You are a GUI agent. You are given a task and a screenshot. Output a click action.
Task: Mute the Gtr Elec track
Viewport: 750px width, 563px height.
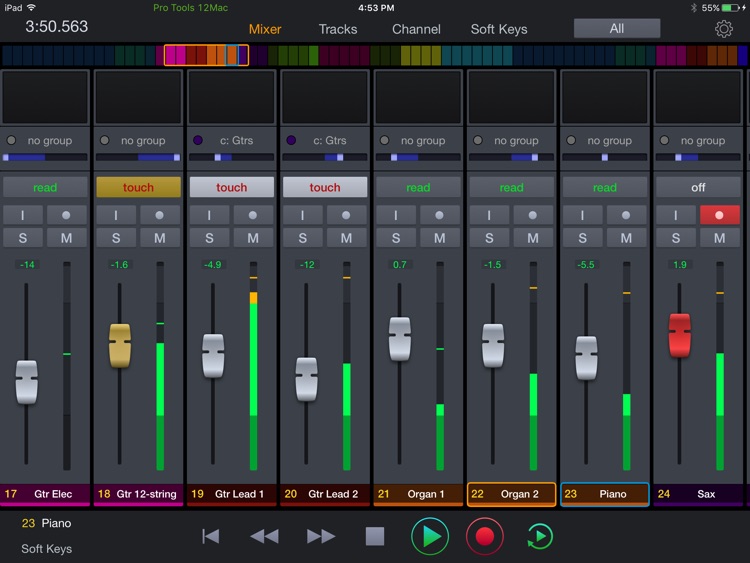click(x=67, y=238)
